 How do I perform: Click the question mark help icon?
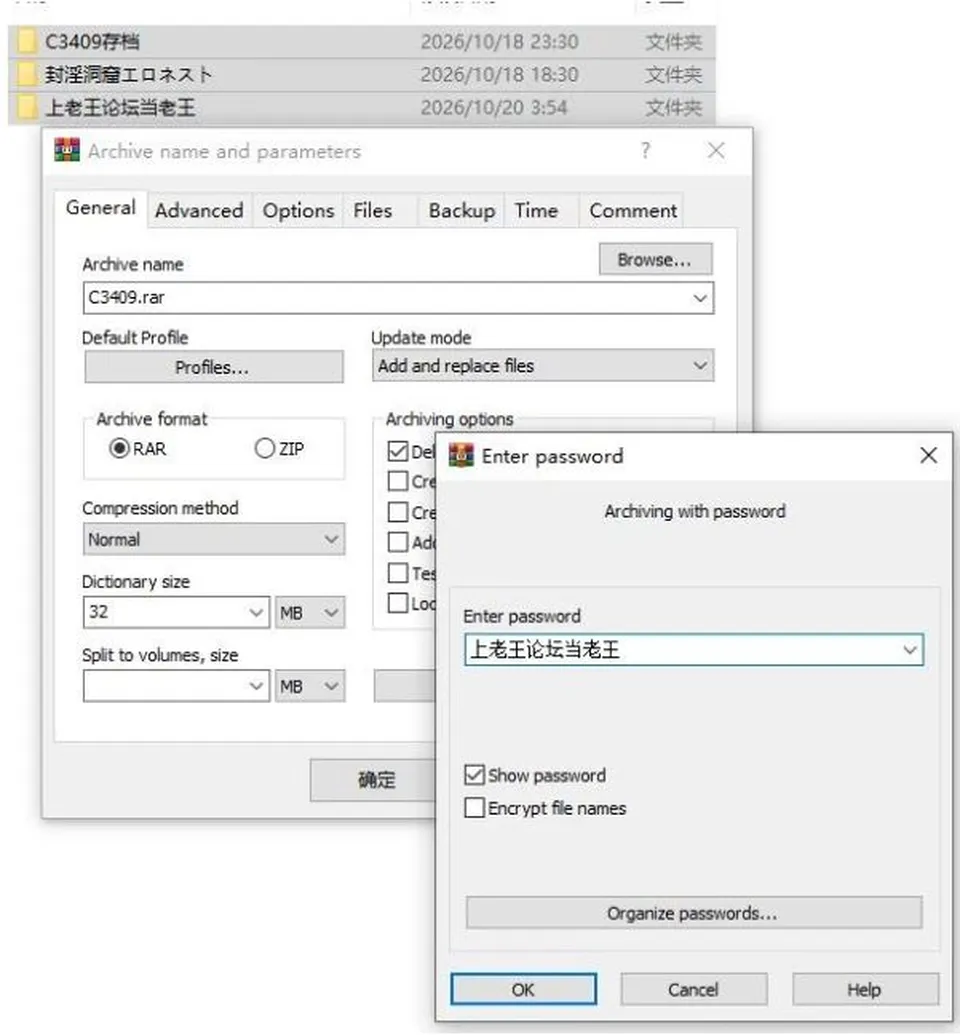[645, 150]
